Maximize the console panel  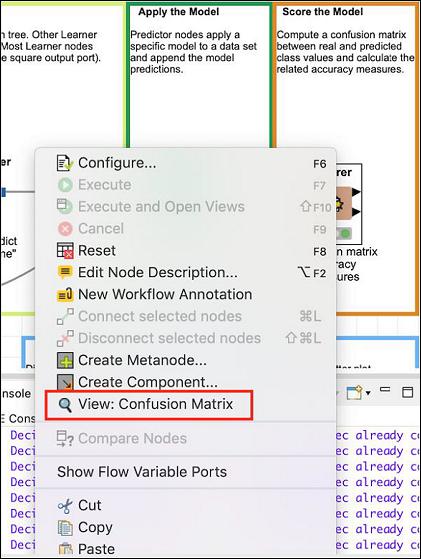click(x=407, y=392)
